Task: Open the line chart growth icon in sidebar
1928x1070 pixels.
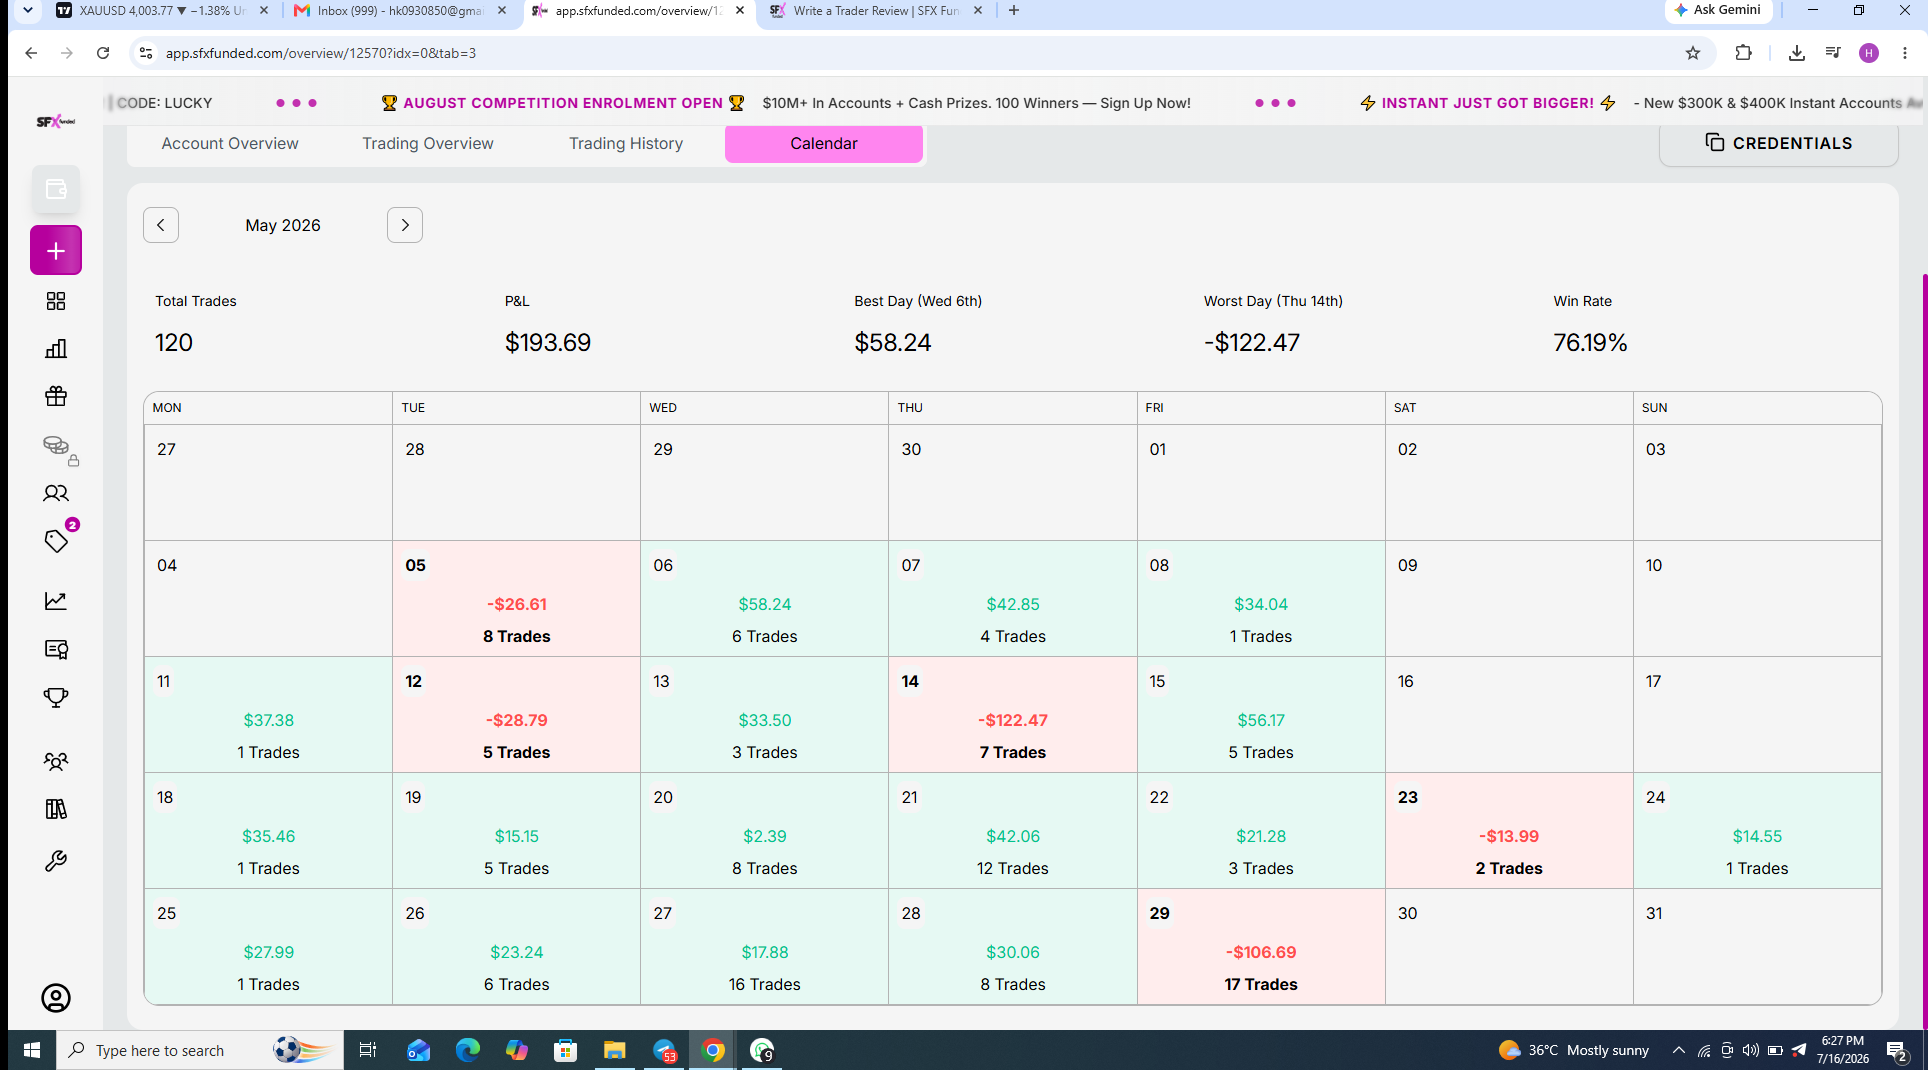Action: coord(56,601)
